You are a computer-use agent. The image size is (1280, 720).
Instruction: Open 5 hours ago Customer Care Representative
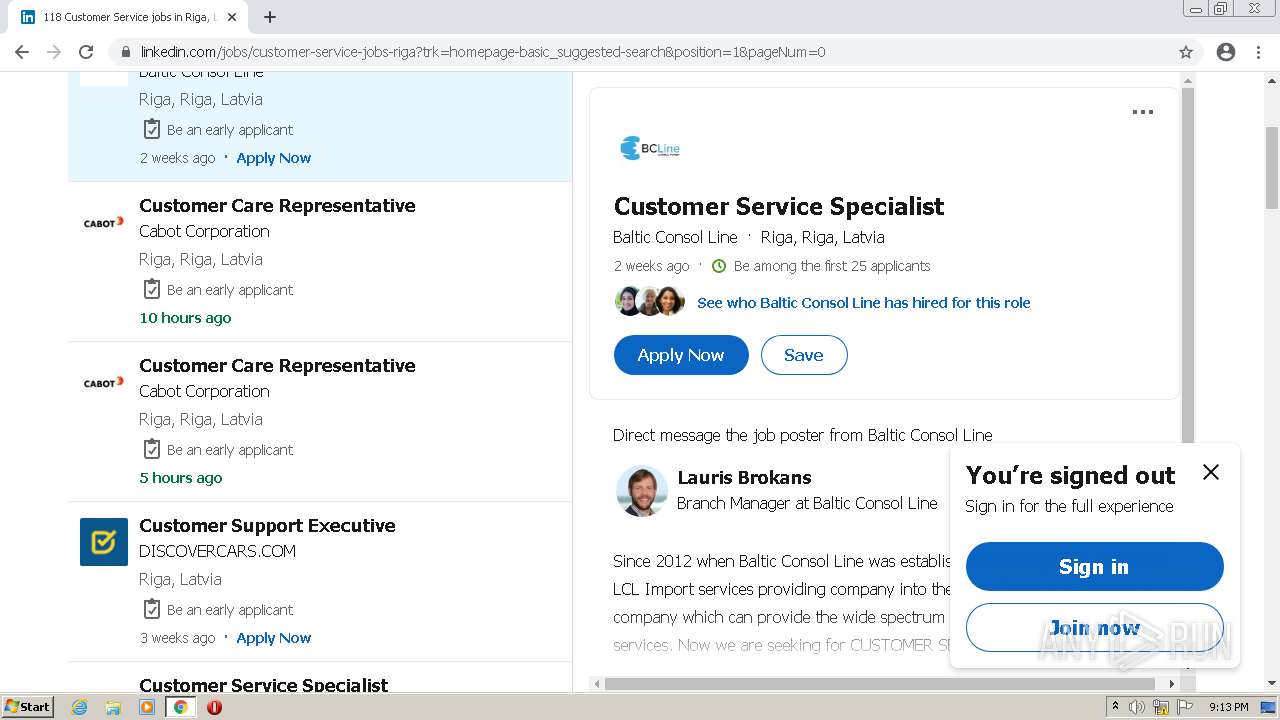(x=277, y=365)
